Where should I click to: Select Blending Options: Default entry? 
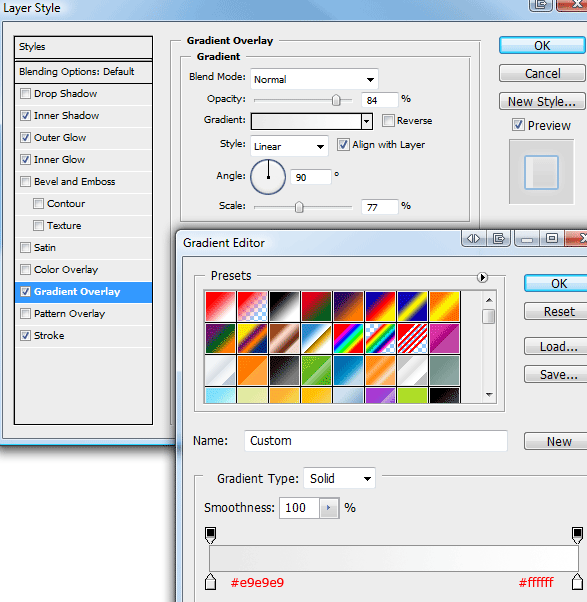83,72
